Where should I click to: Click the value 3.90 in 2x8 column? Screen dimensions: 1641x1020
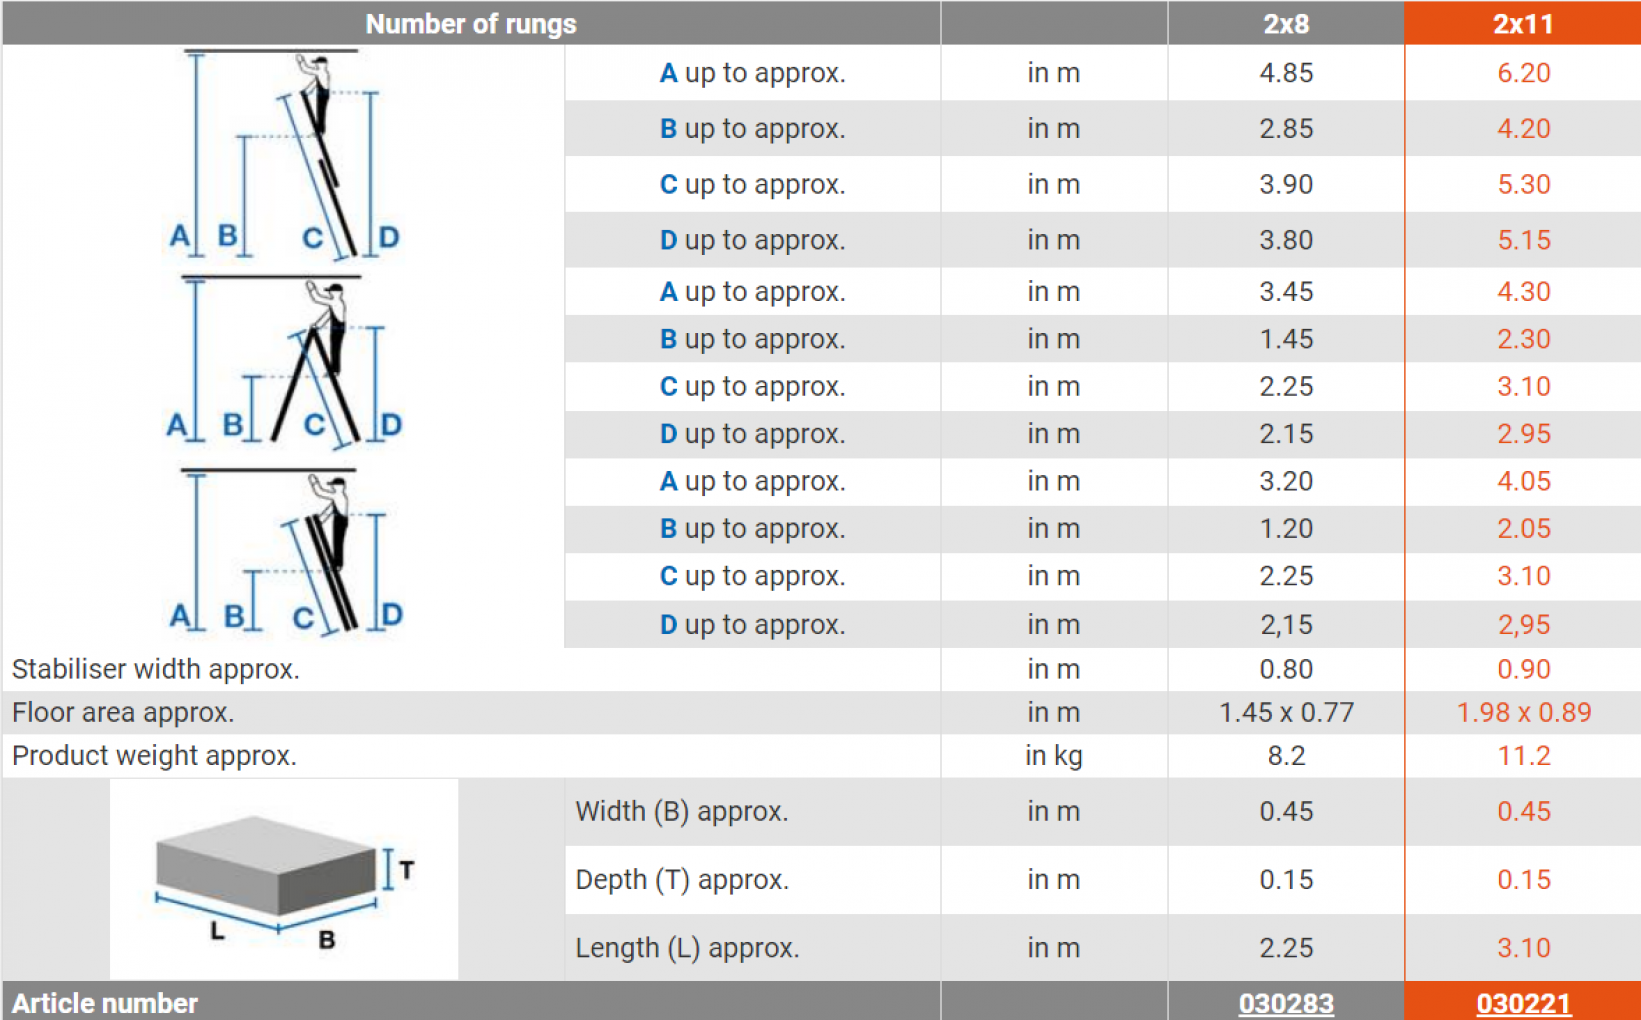click(1286, 185)
